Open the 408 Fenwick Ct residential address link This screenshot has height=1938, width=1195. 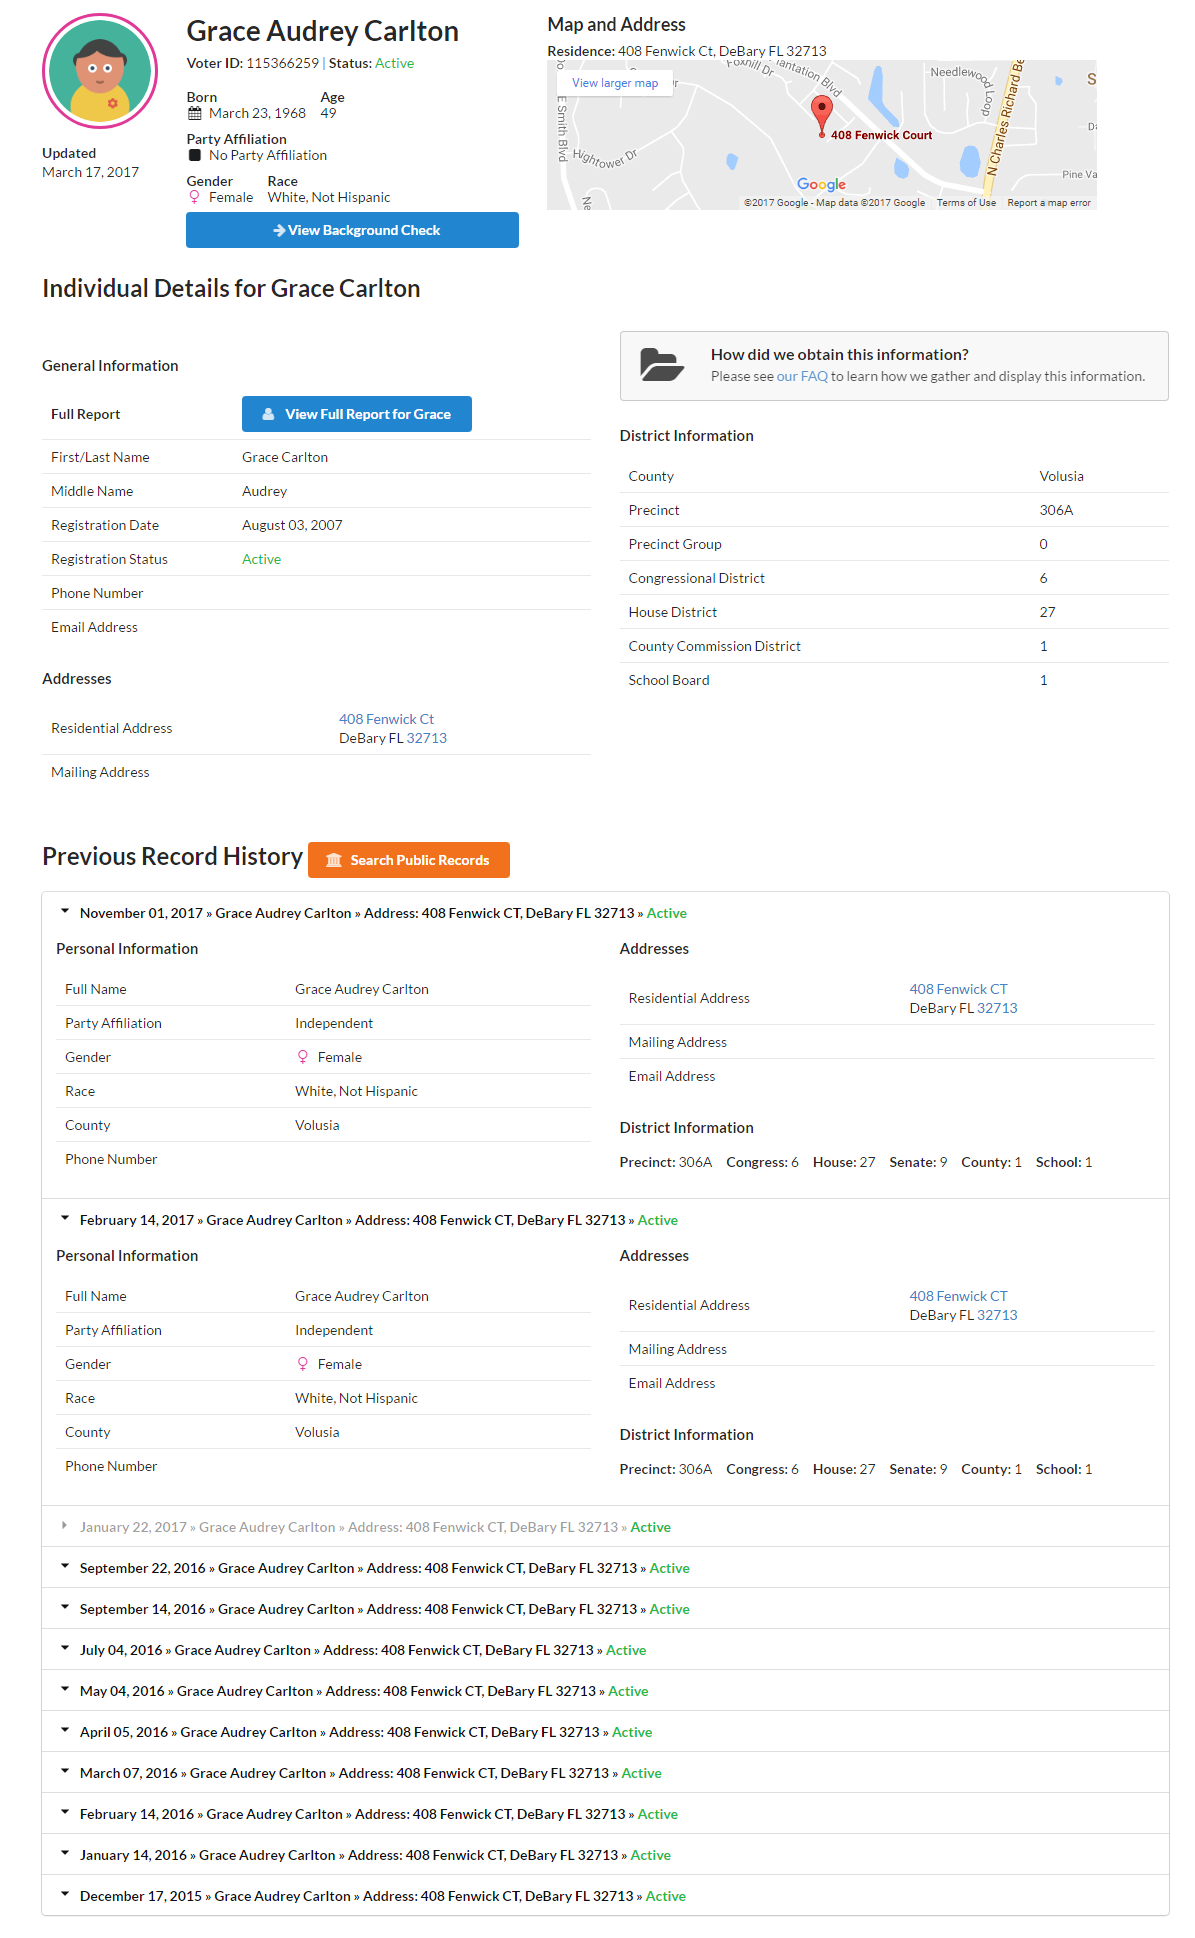point(386,719)
